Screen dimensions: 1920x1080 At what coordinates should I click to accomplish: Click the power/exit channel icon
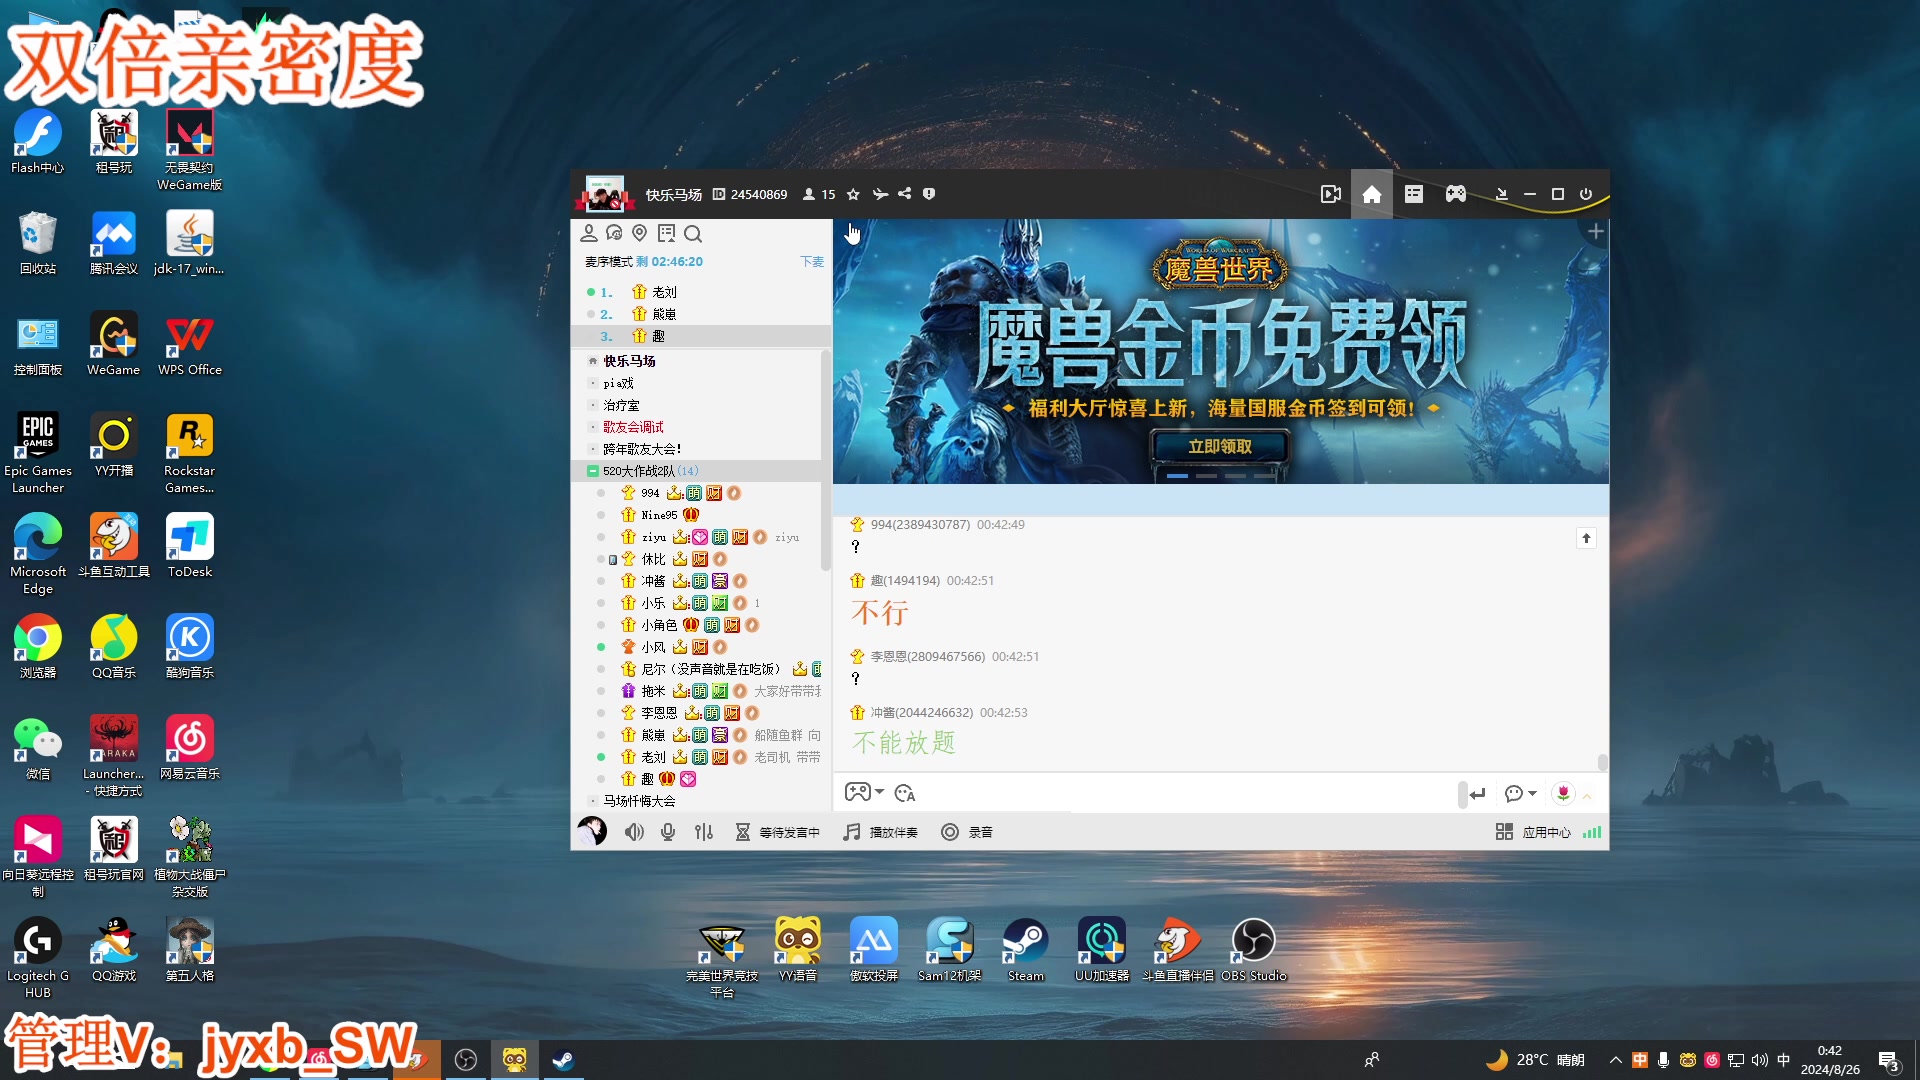pyautogui.click(x=1586, y=194)
